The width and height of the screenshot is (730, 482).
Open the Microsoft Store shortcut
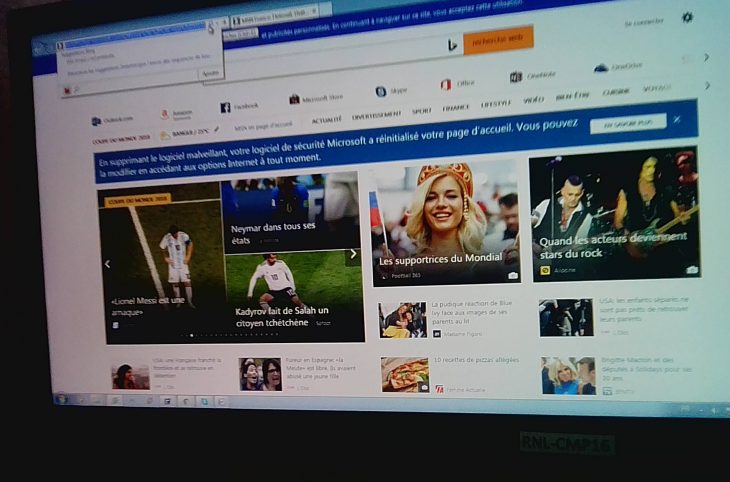(x=295, y=98)
